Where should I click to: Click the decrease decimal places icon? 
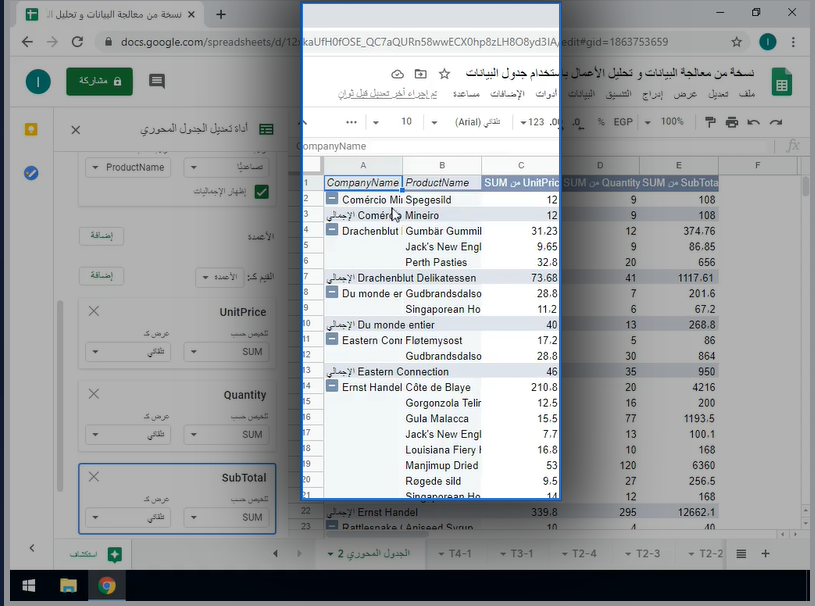pos(577,123)
